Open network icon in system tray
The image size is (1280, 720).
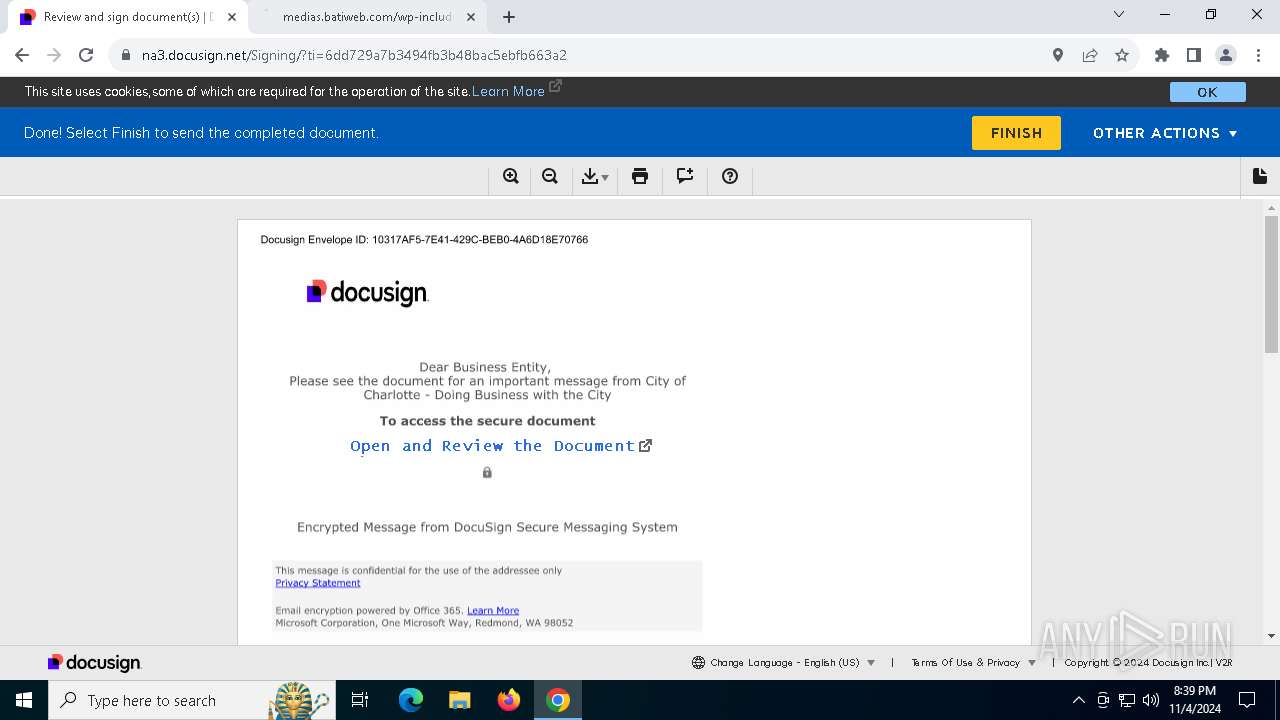(1127, 700)
